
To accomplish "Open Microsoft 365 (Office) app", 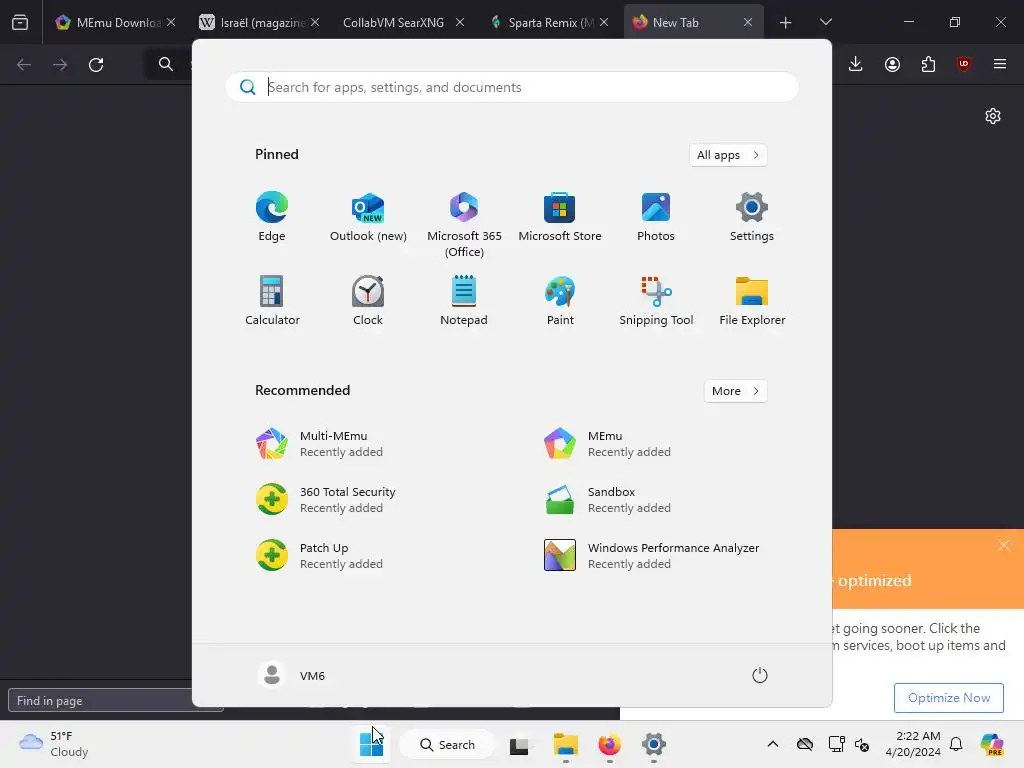I will click(x=464, y=225).
